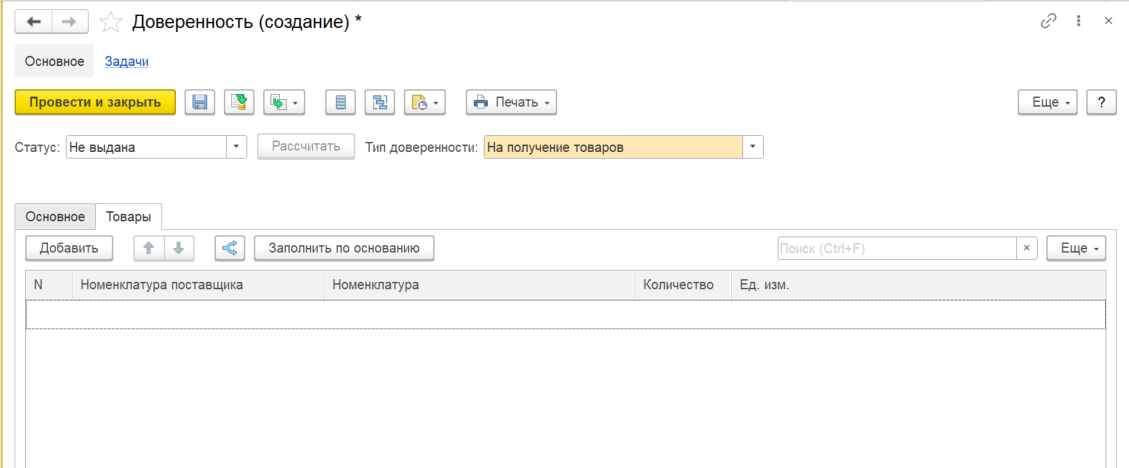This screenshot has width=1129, height=468.
Task: Select the Товары tab
Action: tap(128, 216)
